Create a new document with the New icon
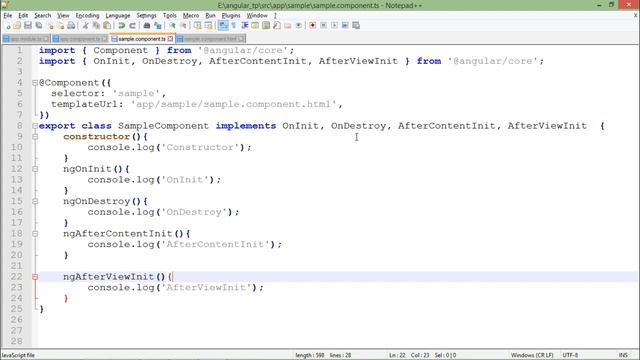Viewport: 640px width, 360px height. click(7, 25)
